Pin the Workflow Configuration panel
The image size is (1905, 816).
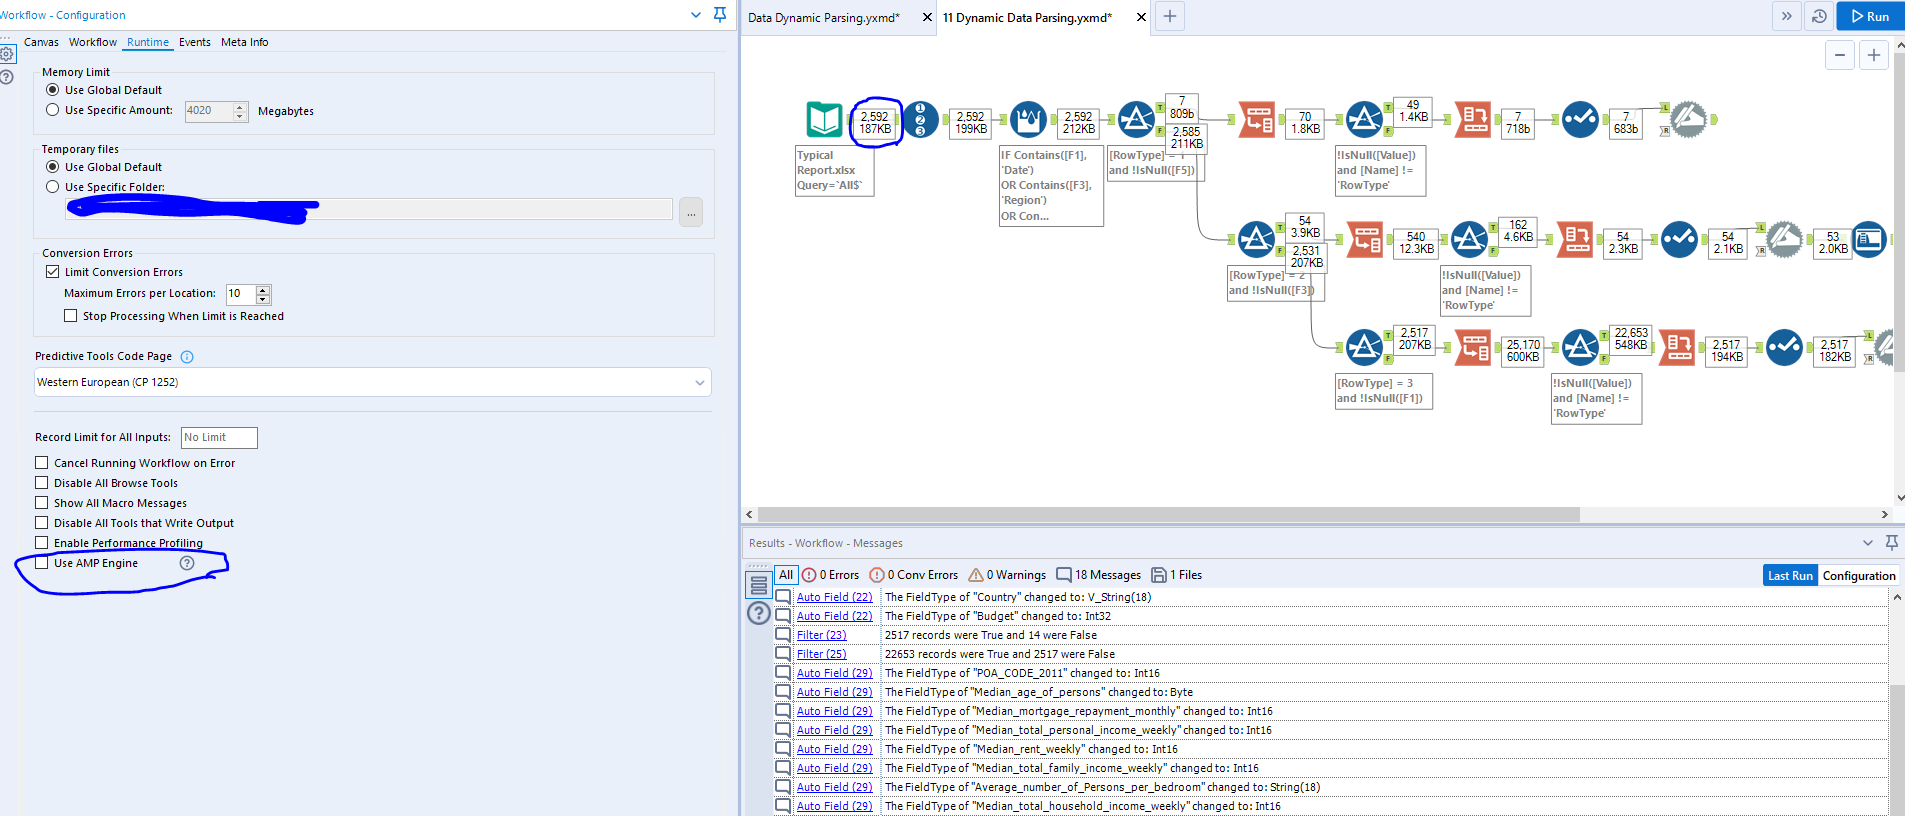tap(720, 15)
